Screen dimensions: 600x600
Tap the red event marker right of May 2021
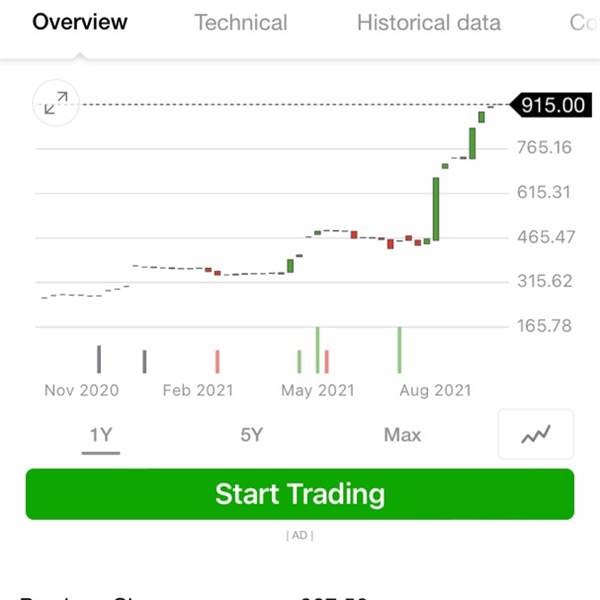pos(326,362)
